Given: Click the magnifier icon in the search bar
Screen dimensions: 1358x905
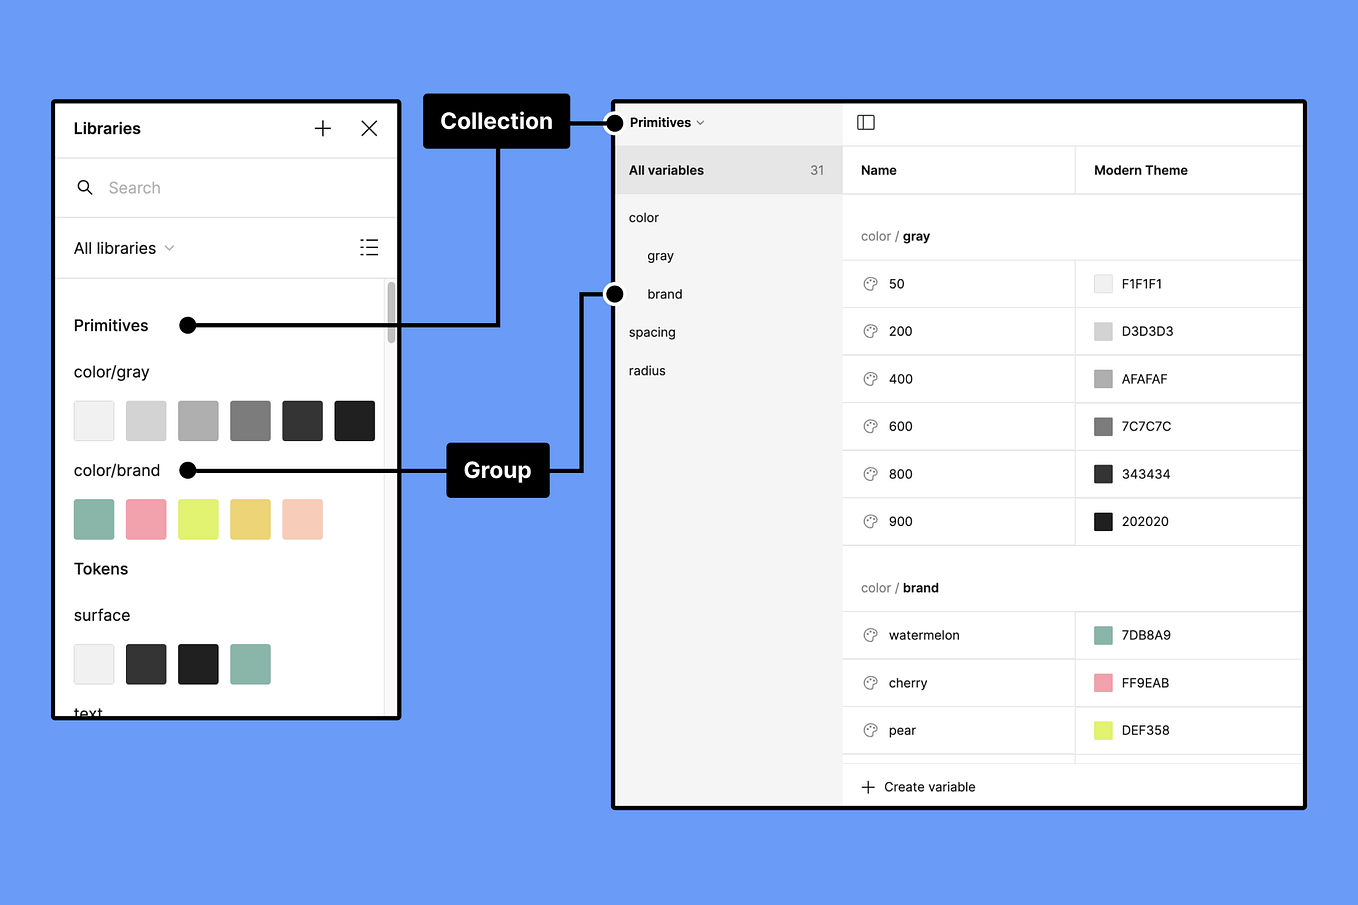Looking at the screenshot, I should click(x=85, y=187).
